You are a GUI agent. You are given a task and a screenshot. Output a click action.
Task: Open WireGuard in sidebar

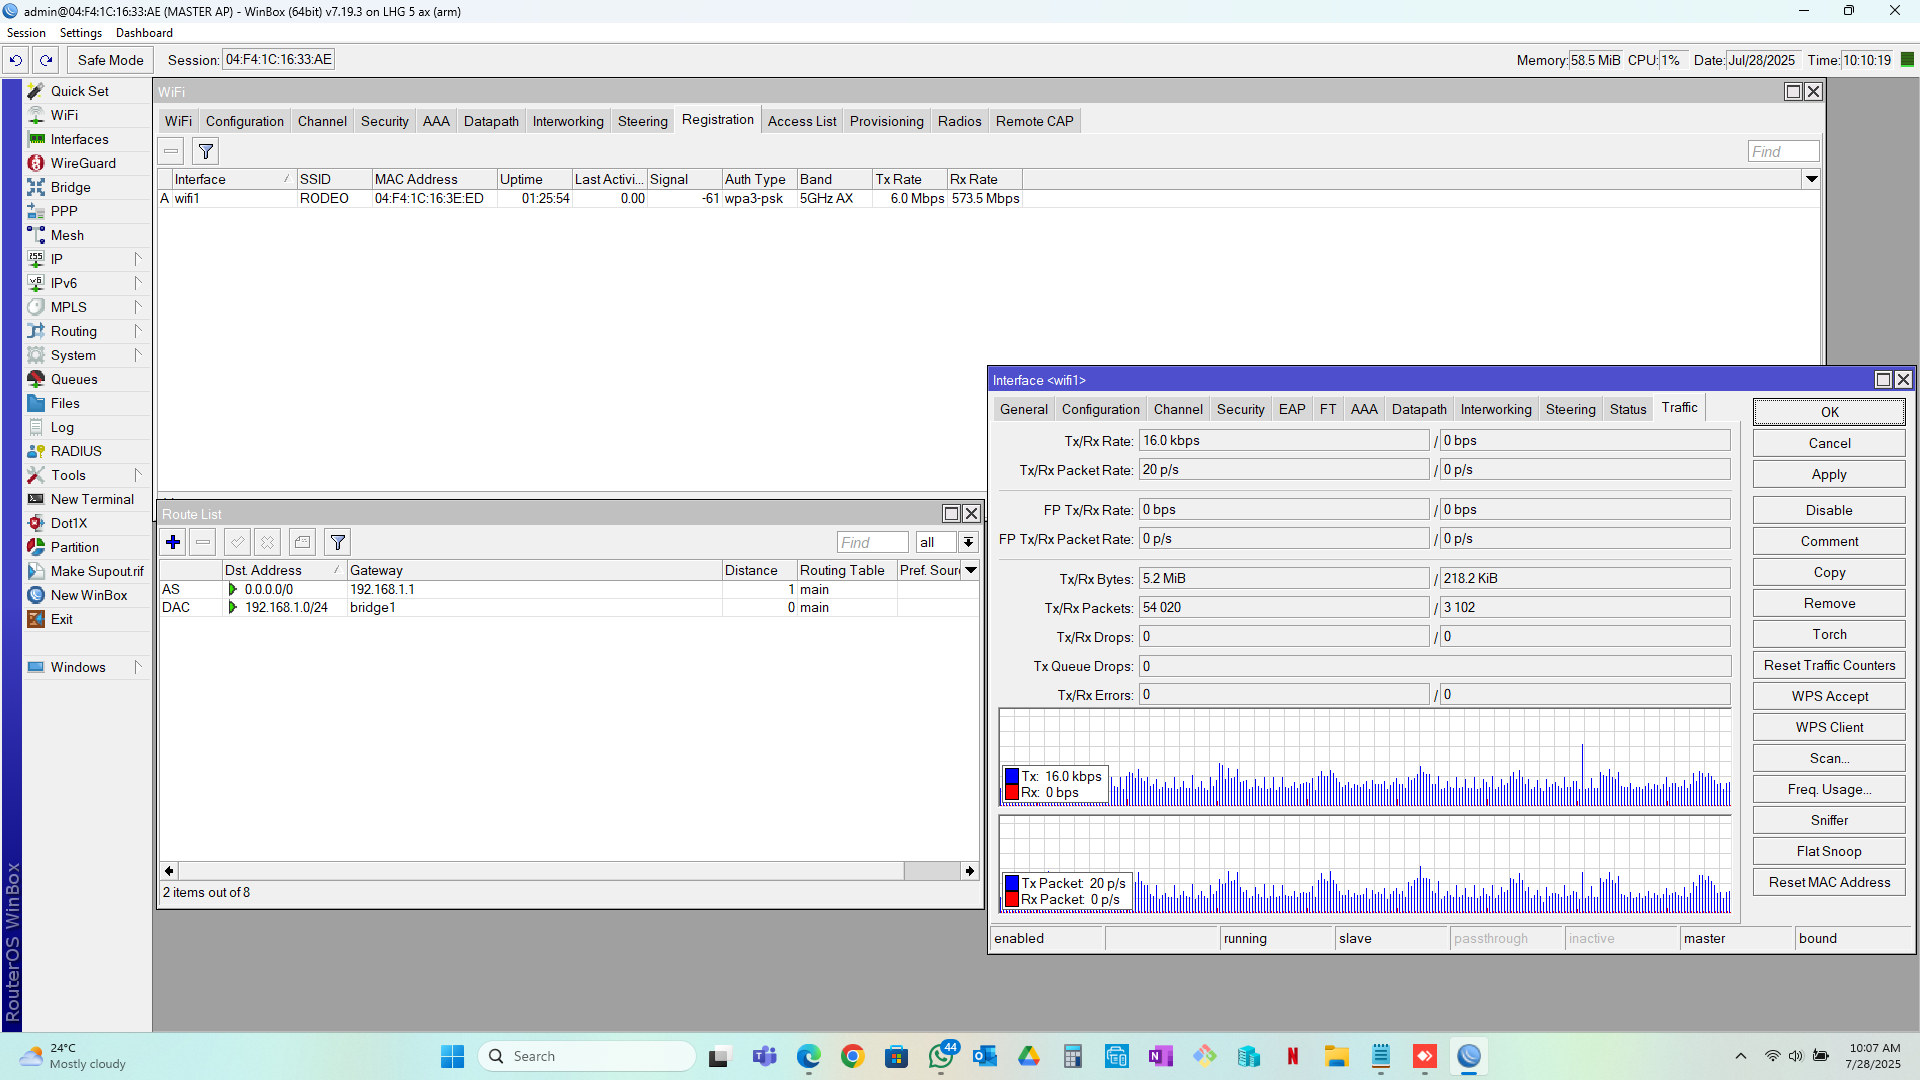pyautogui.click(x=83, y=163)
